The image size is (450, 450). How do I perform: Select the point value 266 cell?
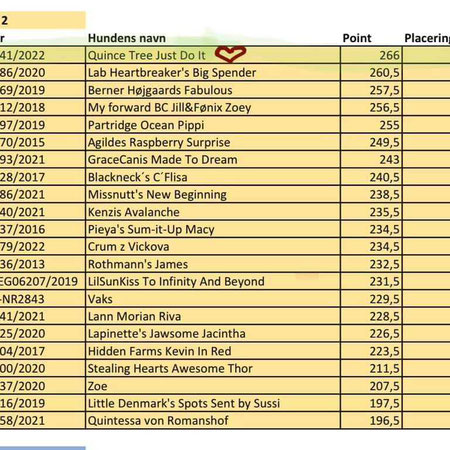[x=371, y=55]
